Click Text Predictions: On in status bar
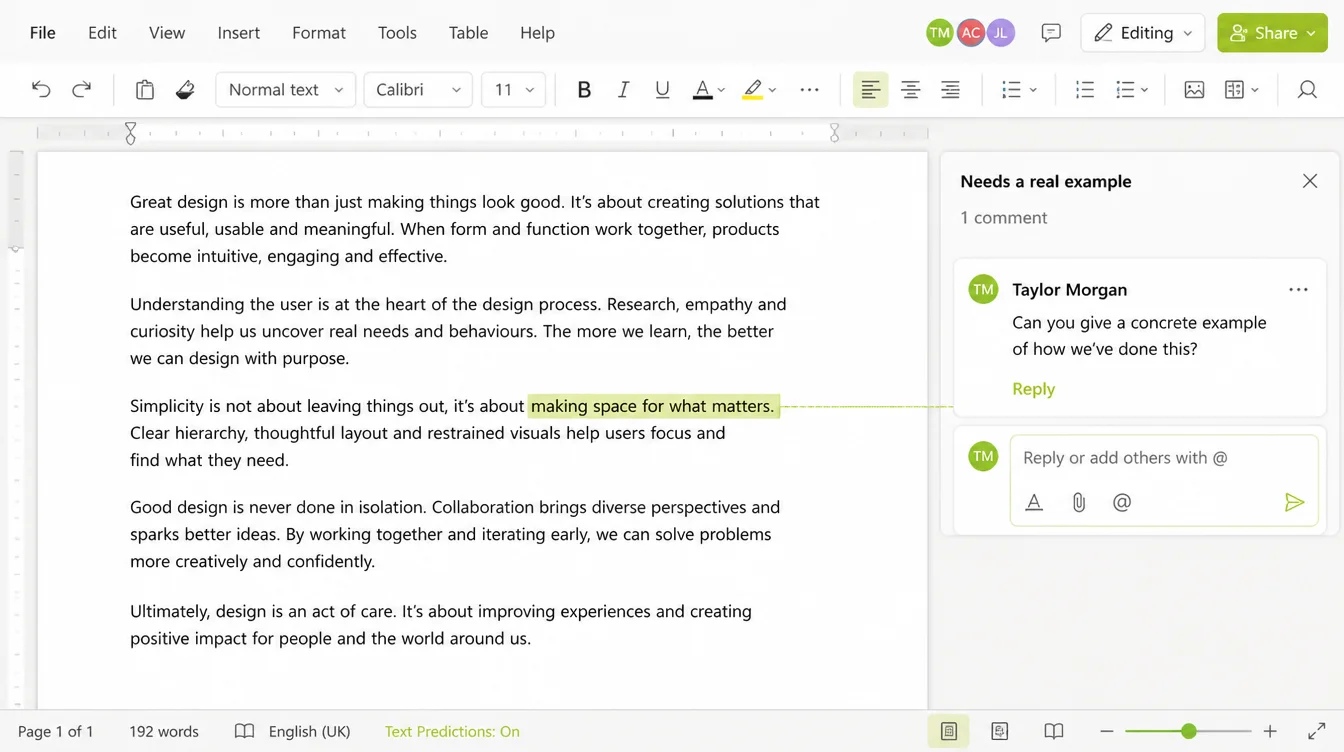Image resolution: width=1344 pixels, height=752 pixels. pyautogui.click(x=452, y=732)
